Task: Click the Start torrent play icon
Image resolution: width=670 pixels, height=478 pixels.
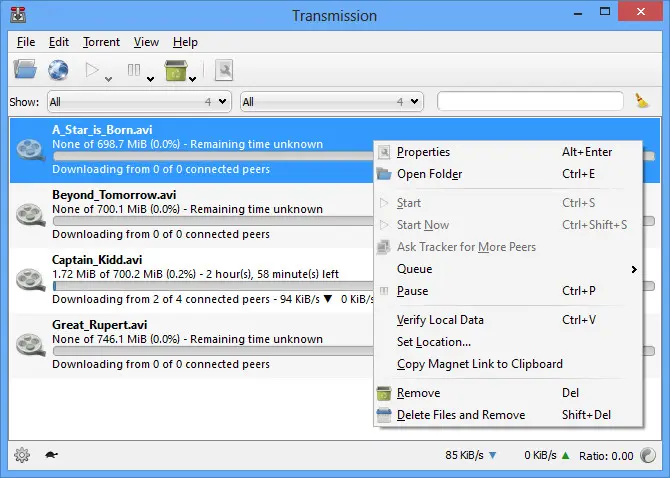Action: pos(92,70)
